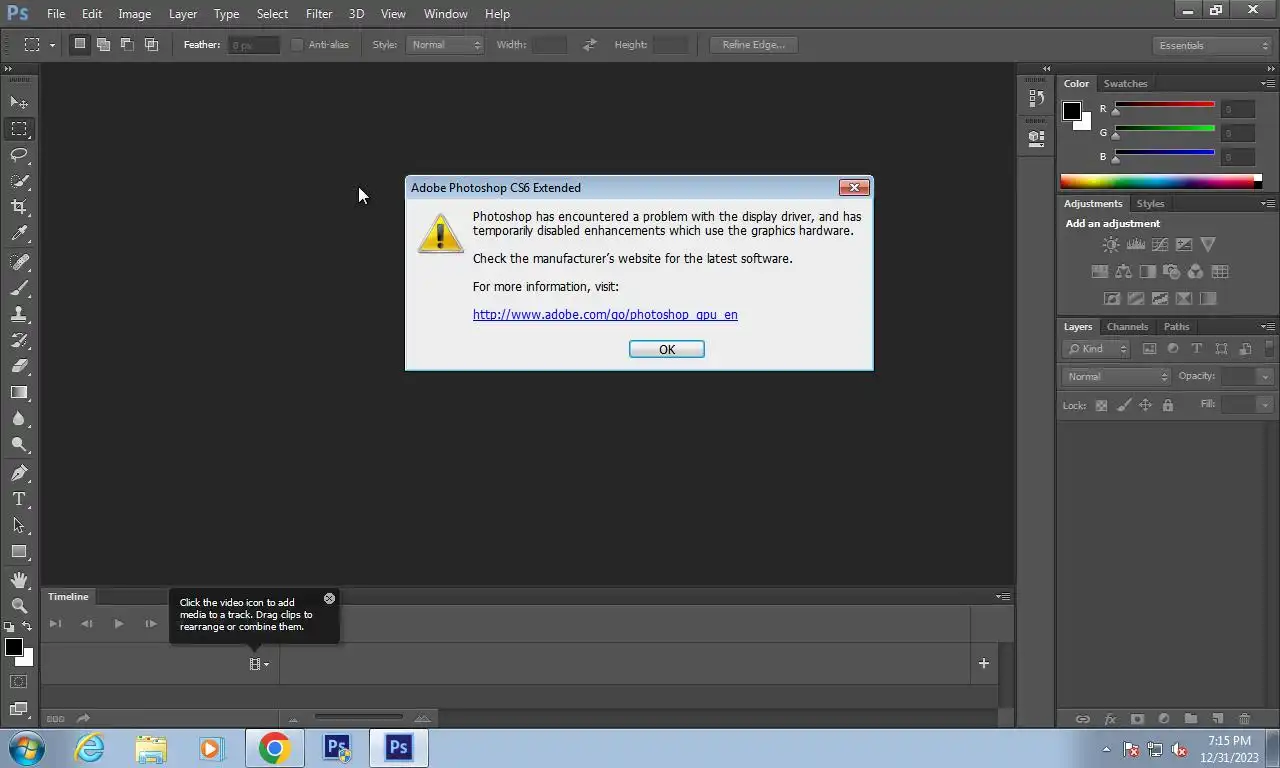This screenshot has width=1280, height=768.
Task: Click the Refine Edge button
Action: coord(753,45)
